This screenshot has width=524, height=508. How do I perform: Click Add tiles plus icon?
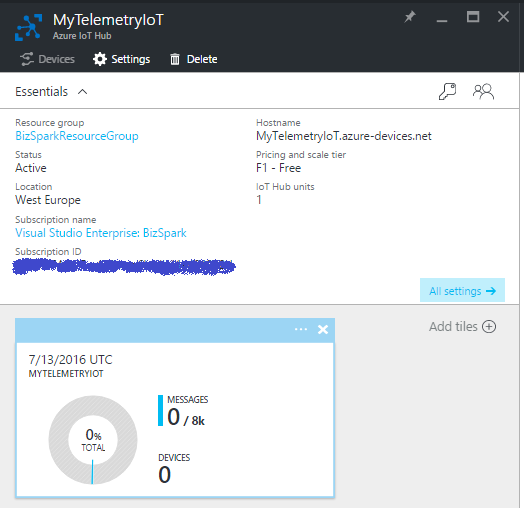(489, 327)
